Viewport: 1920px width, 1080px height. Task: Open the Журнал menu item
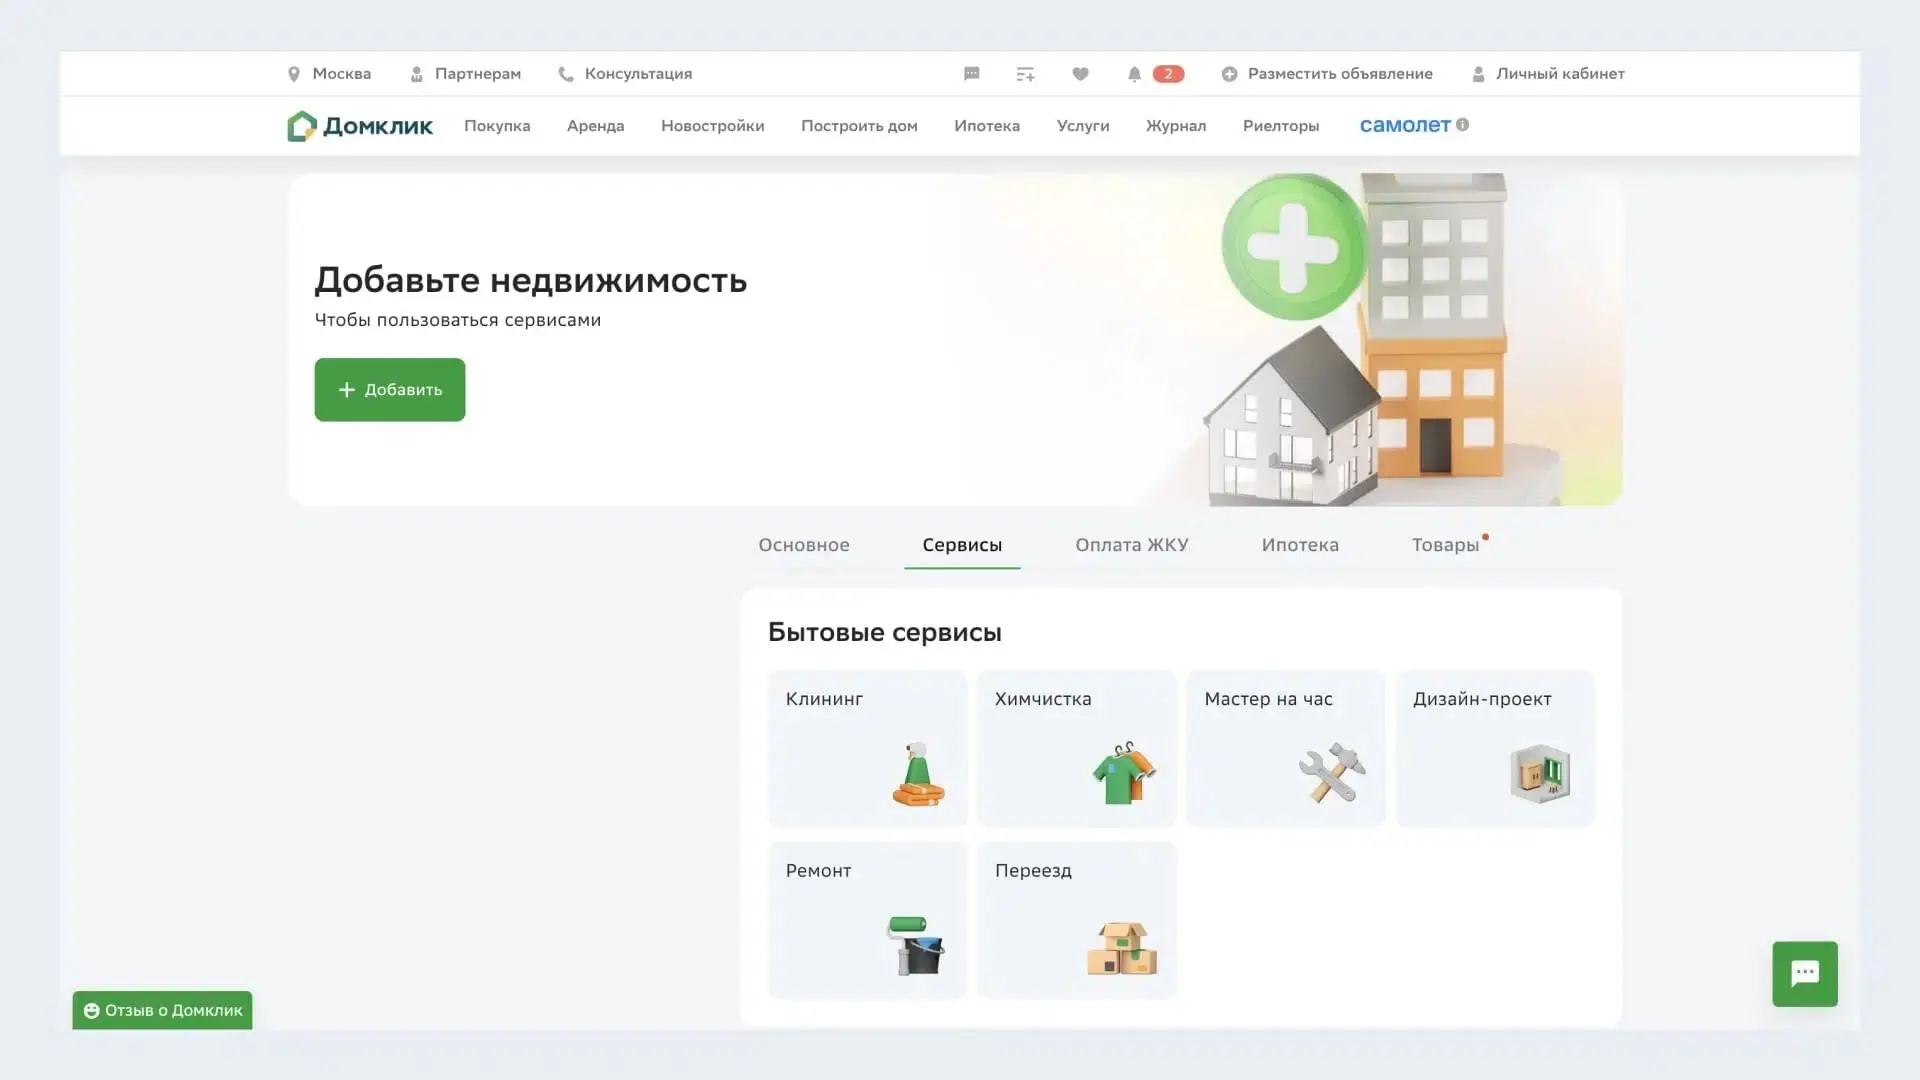1176,126
